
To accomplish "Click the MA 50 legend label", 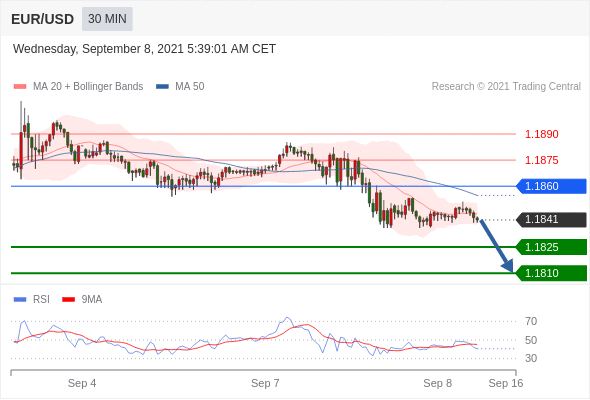I will (x=190, y=87).
